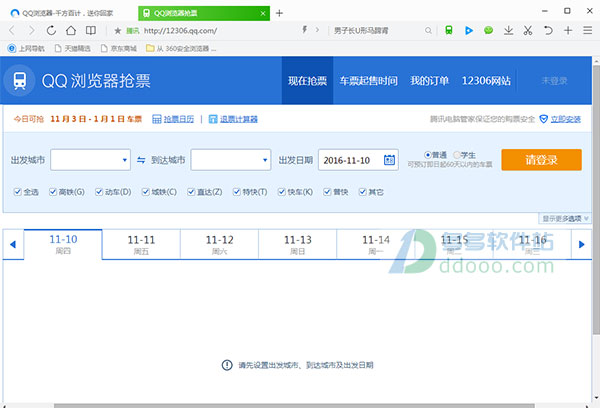Toggle the 快车(K) checkbox
The height and width of the screenshot is (408, 600).
point(282,192)
